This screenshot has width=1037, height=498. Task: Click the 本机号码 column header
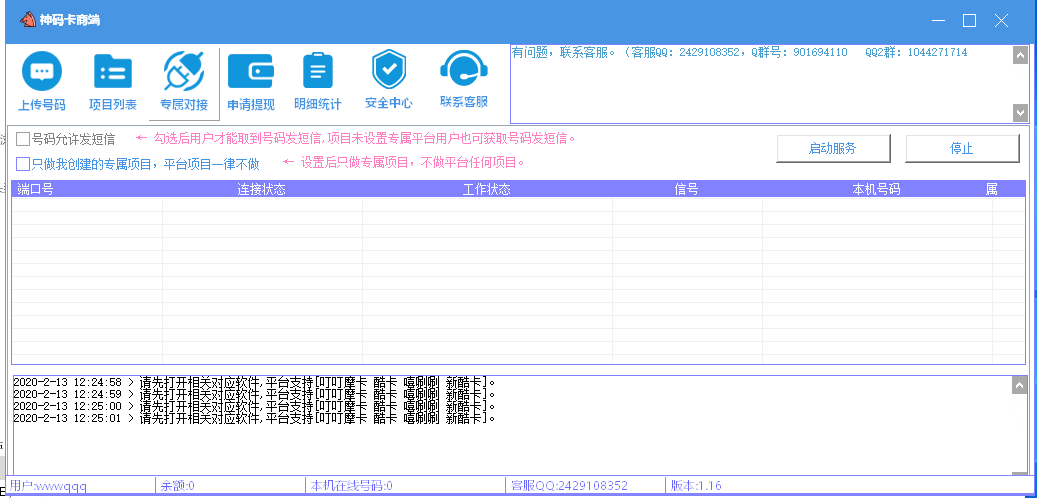[x=876, y=189]
